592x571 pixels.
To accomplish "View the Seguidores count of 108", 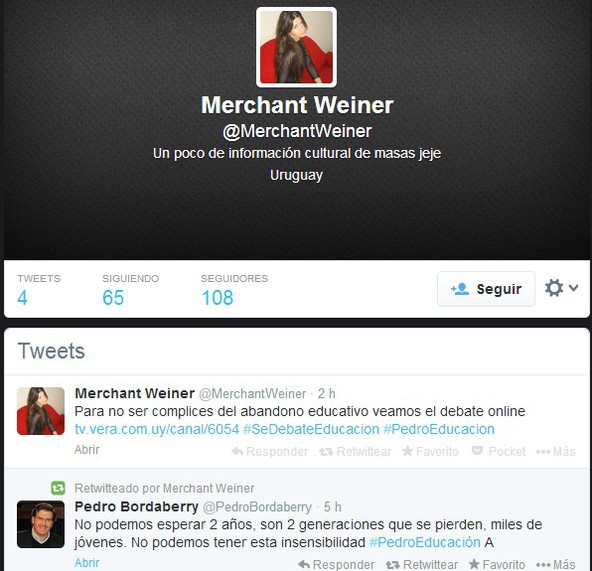I will pyautogui.click(x=234, y=290).
